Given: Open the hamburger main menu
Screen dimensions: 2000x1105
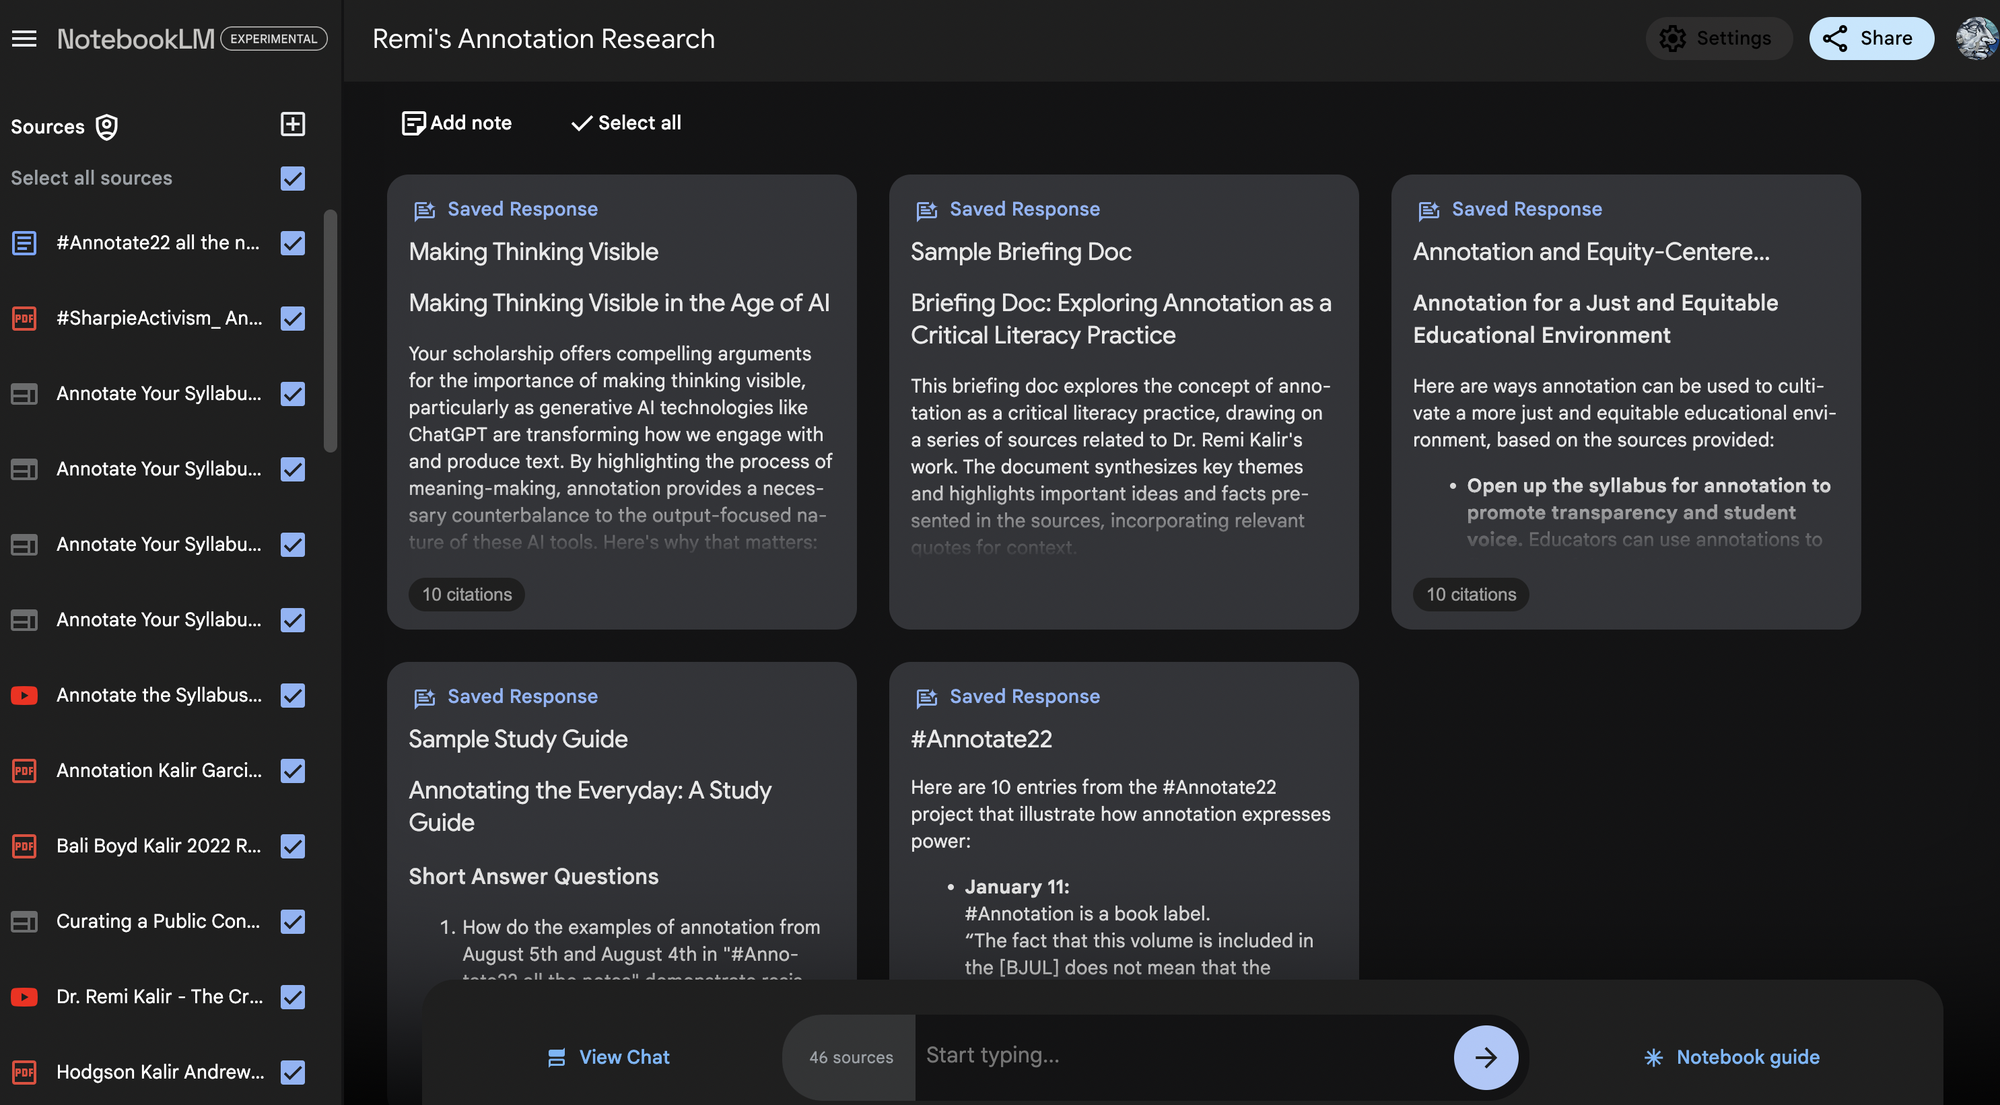Looking at the screenshot, I should coord(24,39).
